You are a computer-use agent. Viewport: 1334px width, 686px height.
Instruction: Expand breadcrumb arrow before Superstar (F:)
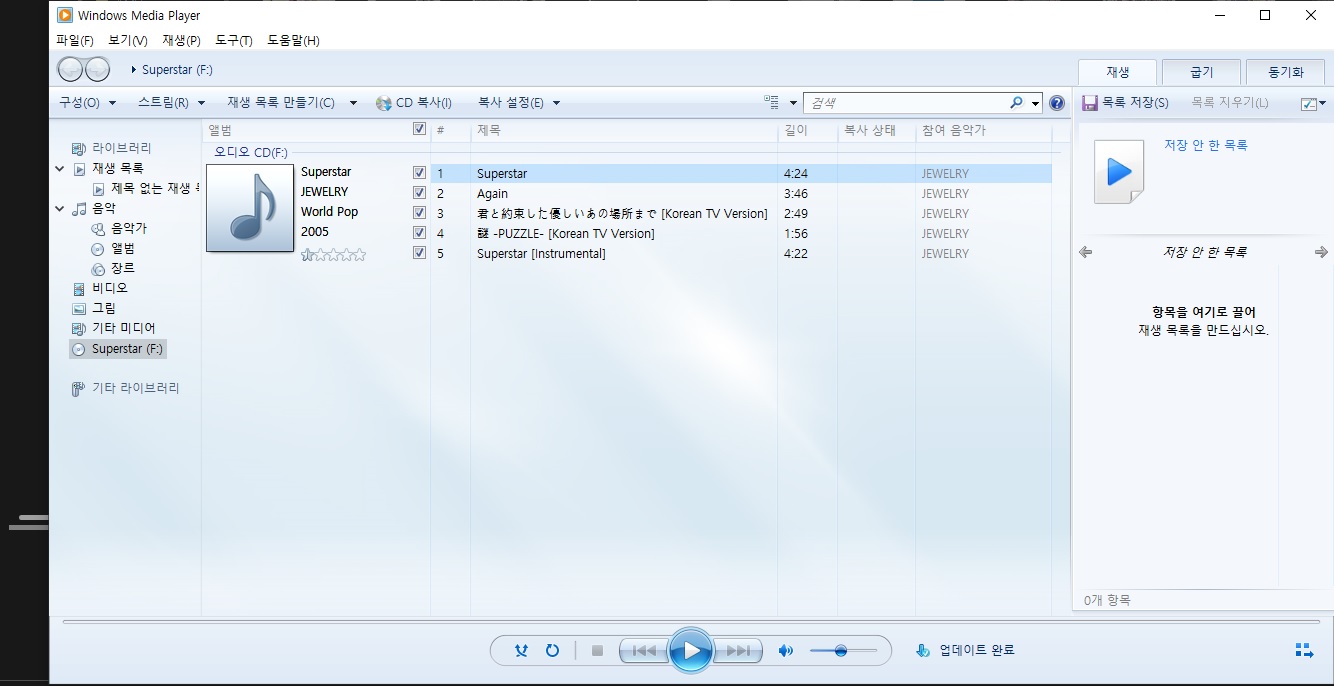point(134,70)
